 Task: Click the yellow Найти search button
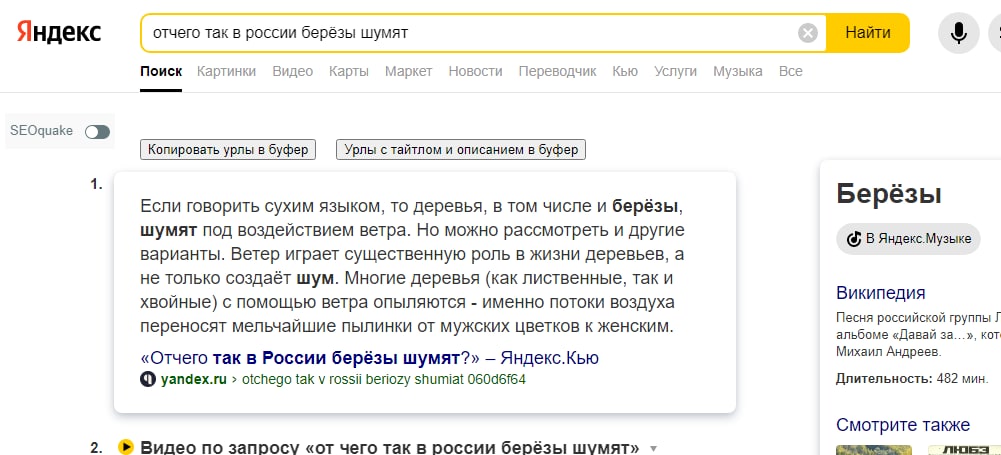(868, 33)
